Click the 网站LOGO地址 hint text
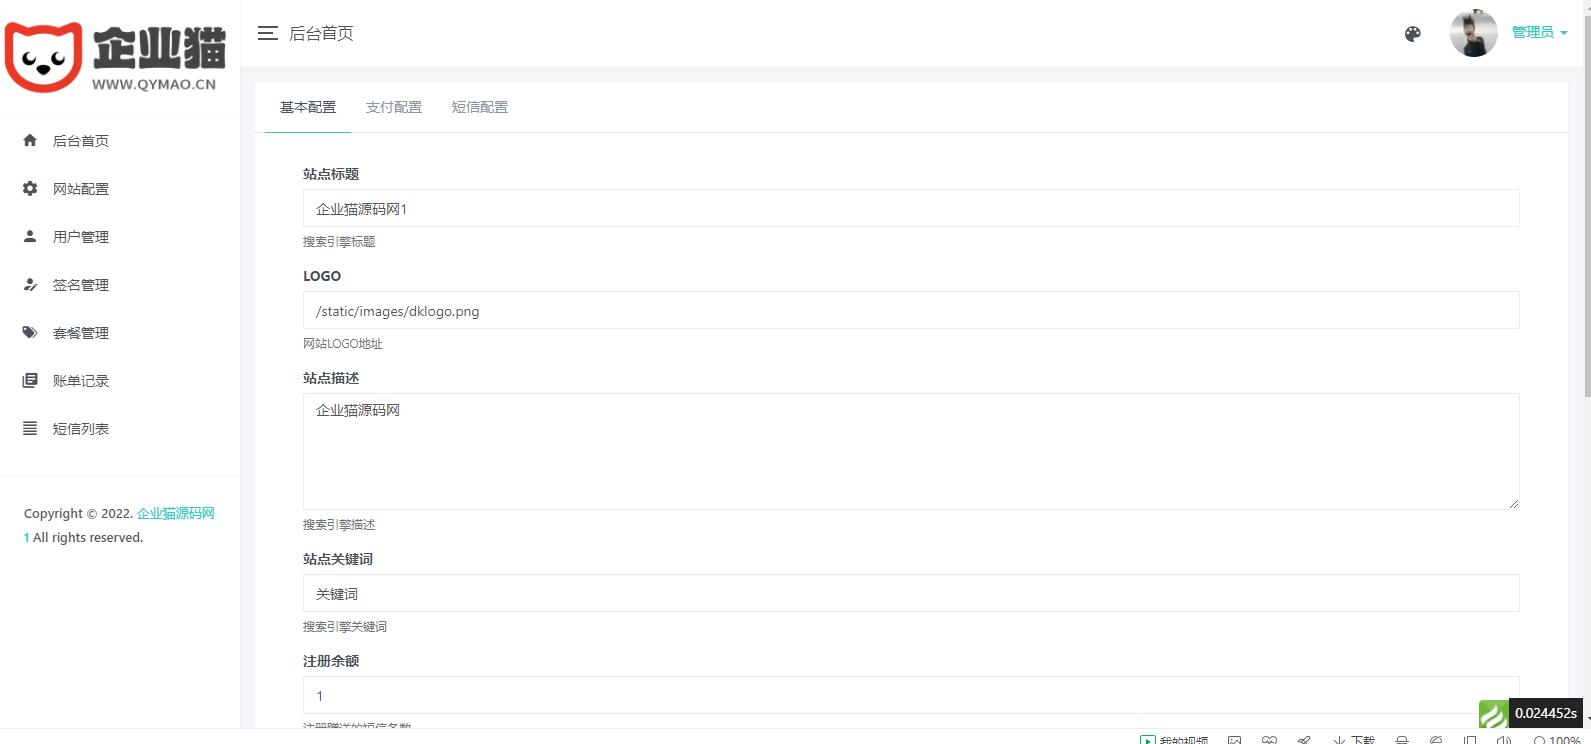 343,343
